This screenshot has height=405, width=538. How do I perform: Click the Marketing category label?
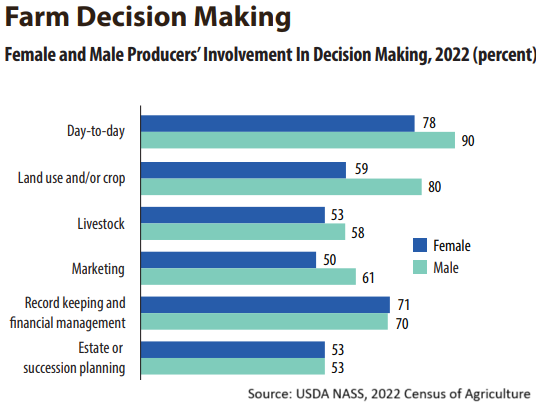click(98, 269)
